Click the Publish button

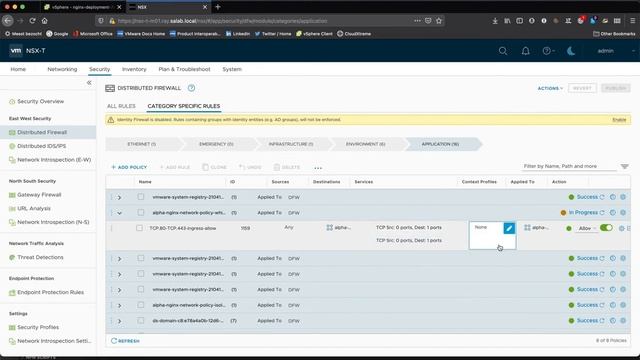(x=616, y=88)
